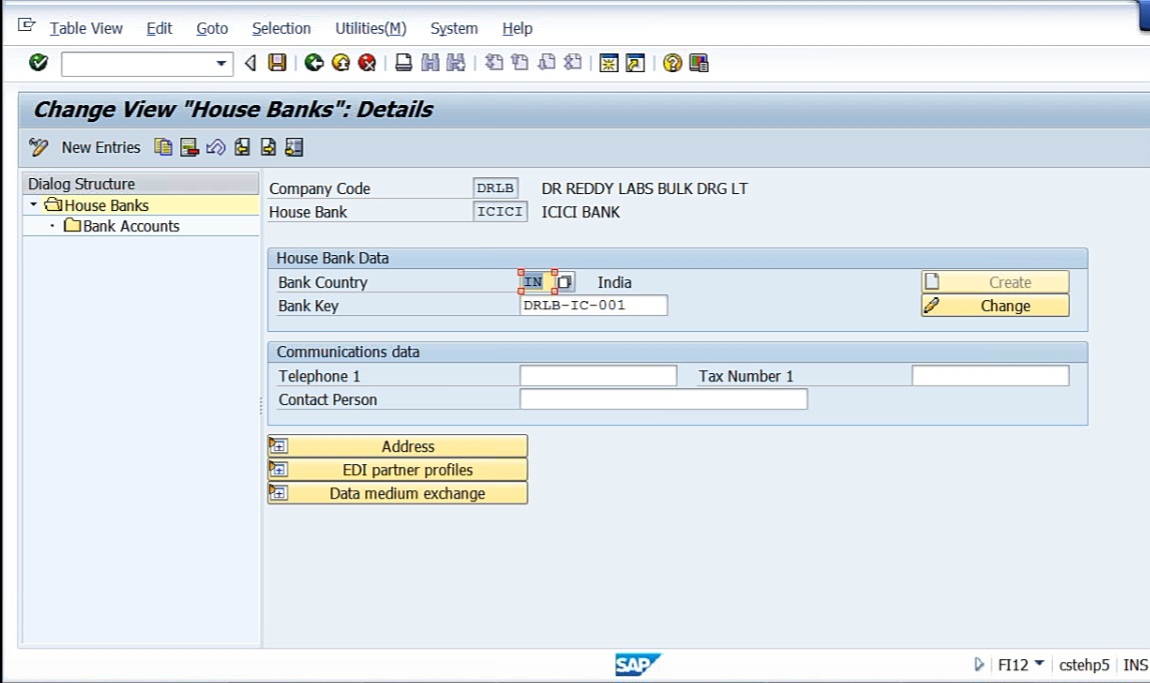Open the Help menu
This screenshot has width=1150, height=683.
(517, 29)
